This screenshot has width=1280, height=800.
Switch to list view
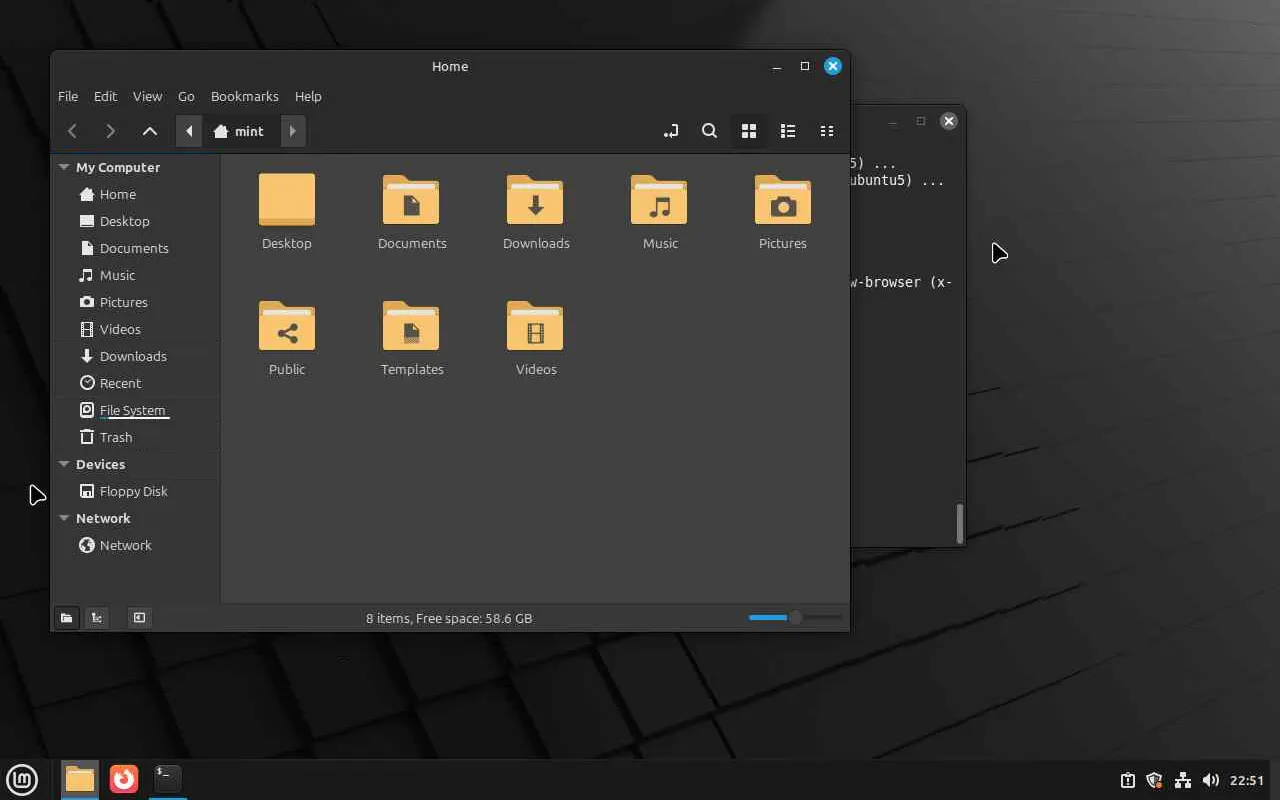788,131
